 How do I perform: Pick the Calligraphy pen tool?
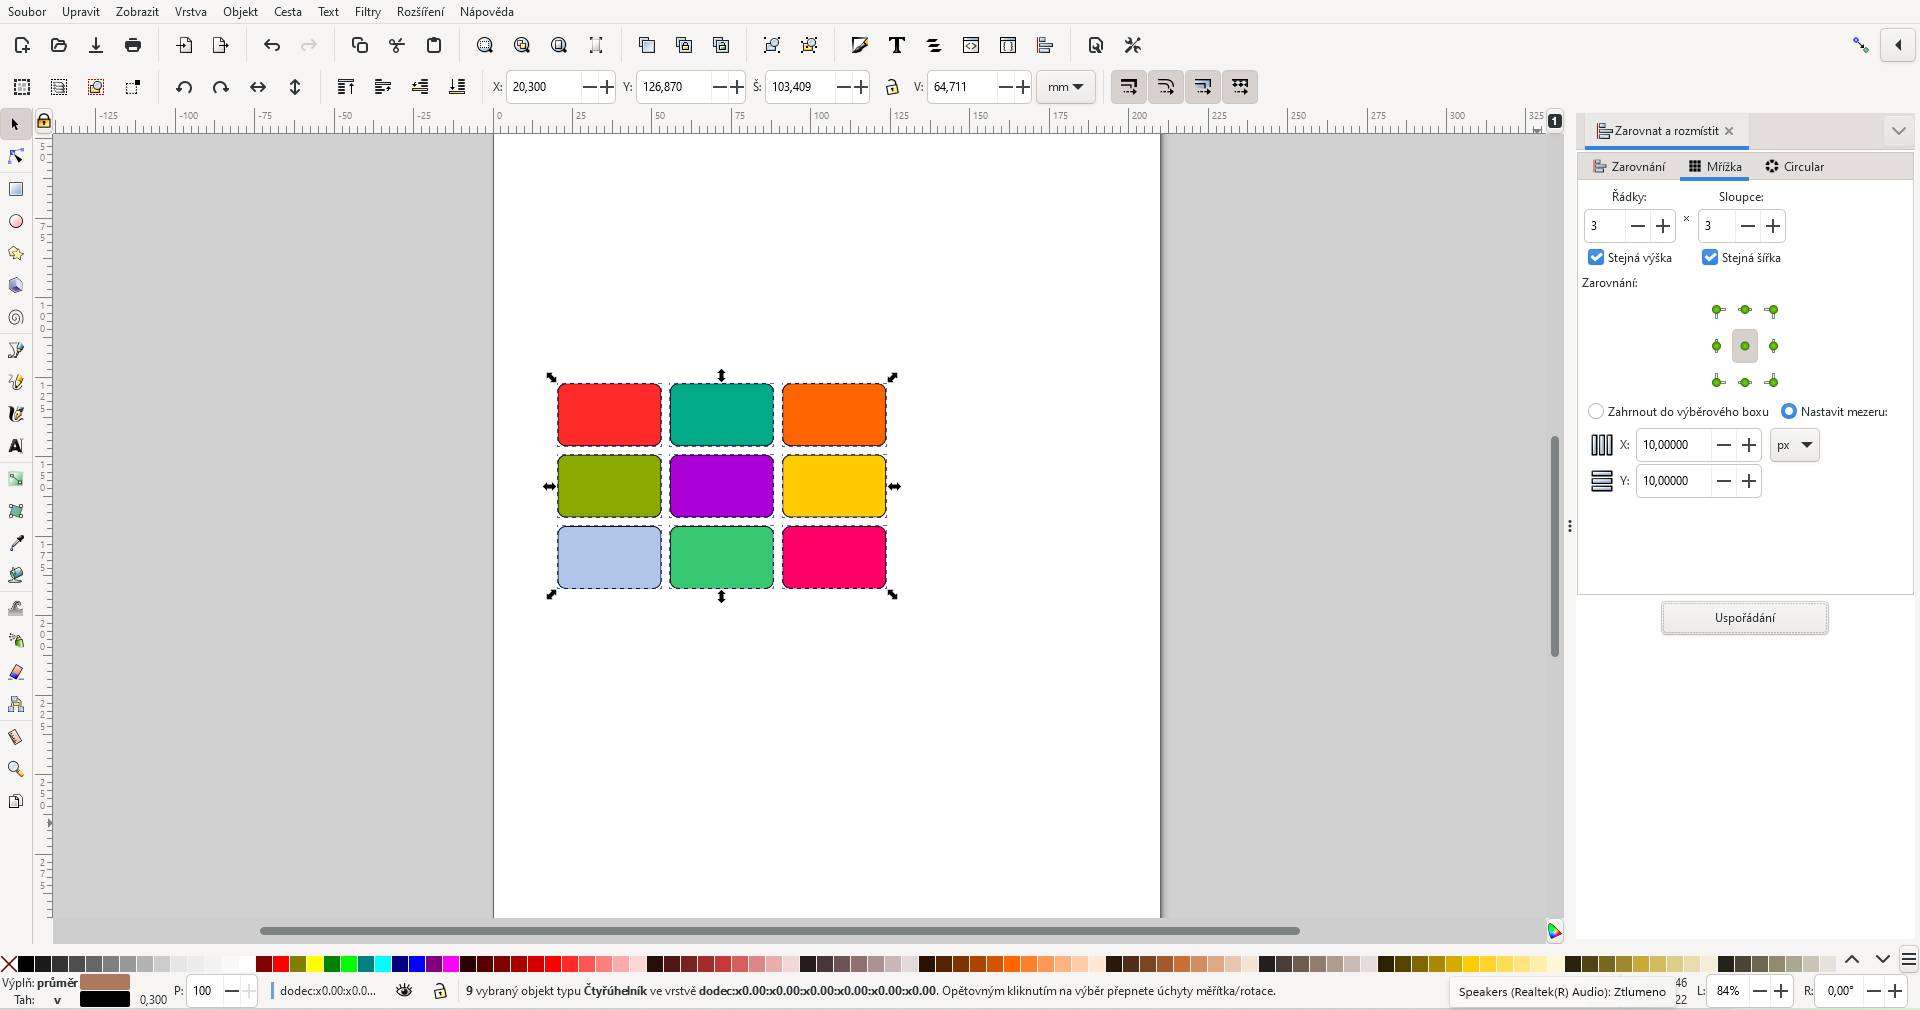click(16, 414)
